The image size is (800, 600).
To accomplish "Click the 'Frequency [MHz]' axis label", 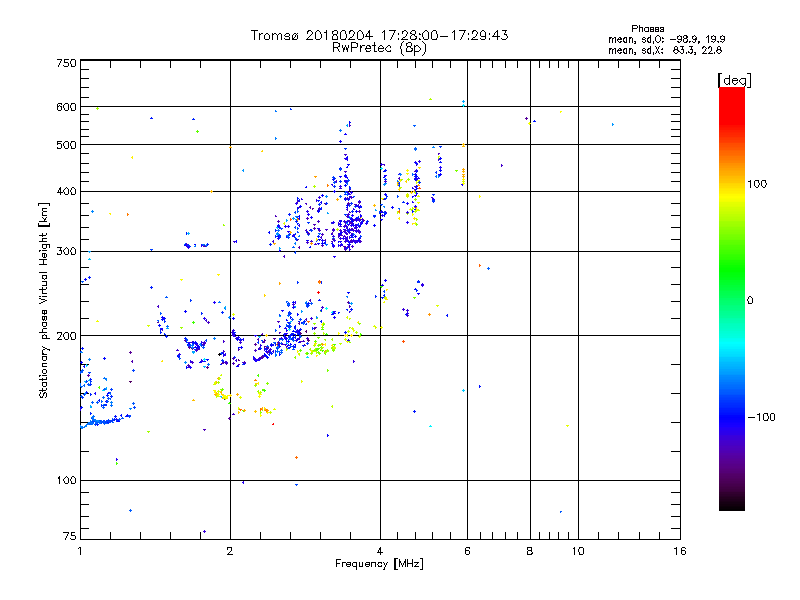I will click(379, 564).
